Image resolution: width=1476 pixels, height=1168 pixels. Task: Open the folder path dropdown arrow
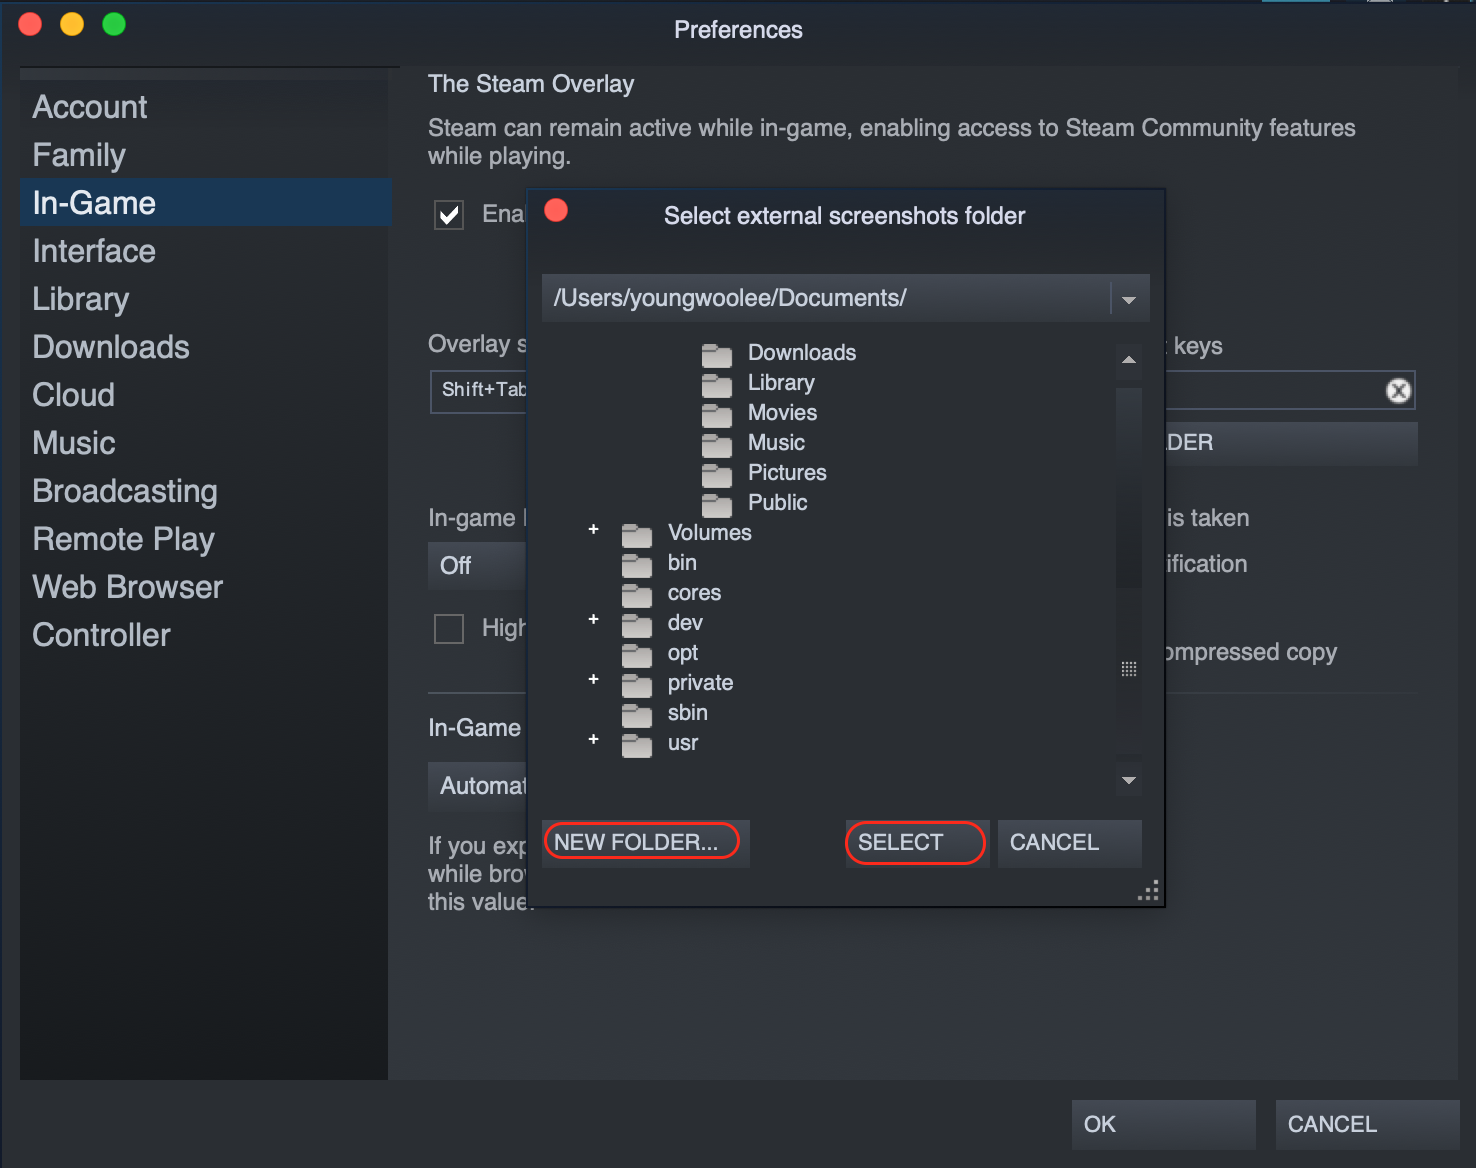click(1129, 299)
